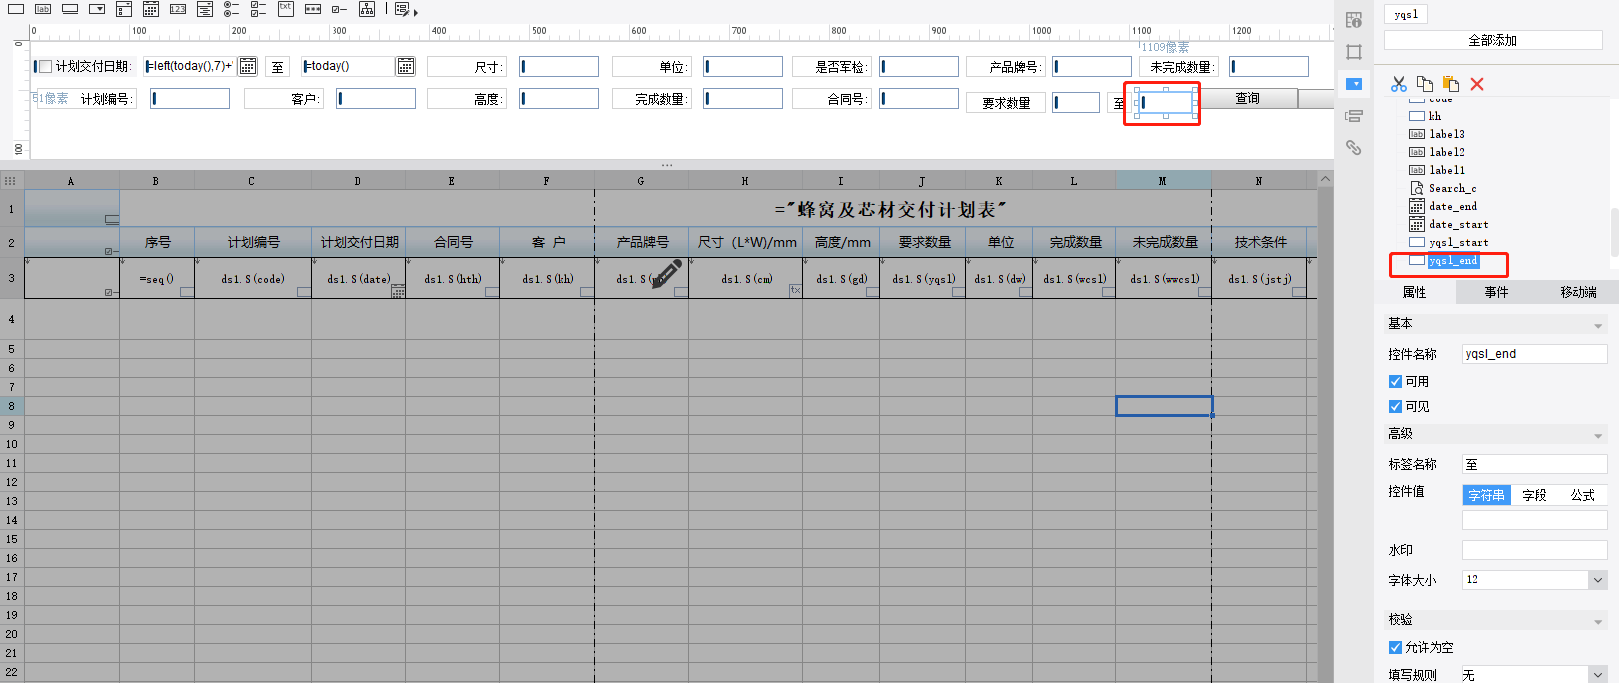The image size is (1619, 683).
Task: Click the 控件名称 input field
Action: tap(1534, 354)
